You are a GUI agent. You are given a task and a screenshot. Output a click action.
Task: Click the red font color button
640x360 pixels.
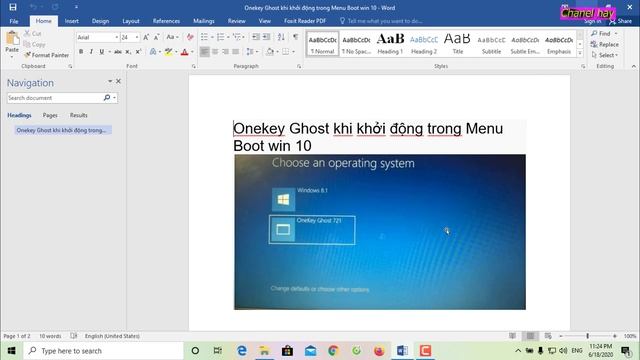184,52
